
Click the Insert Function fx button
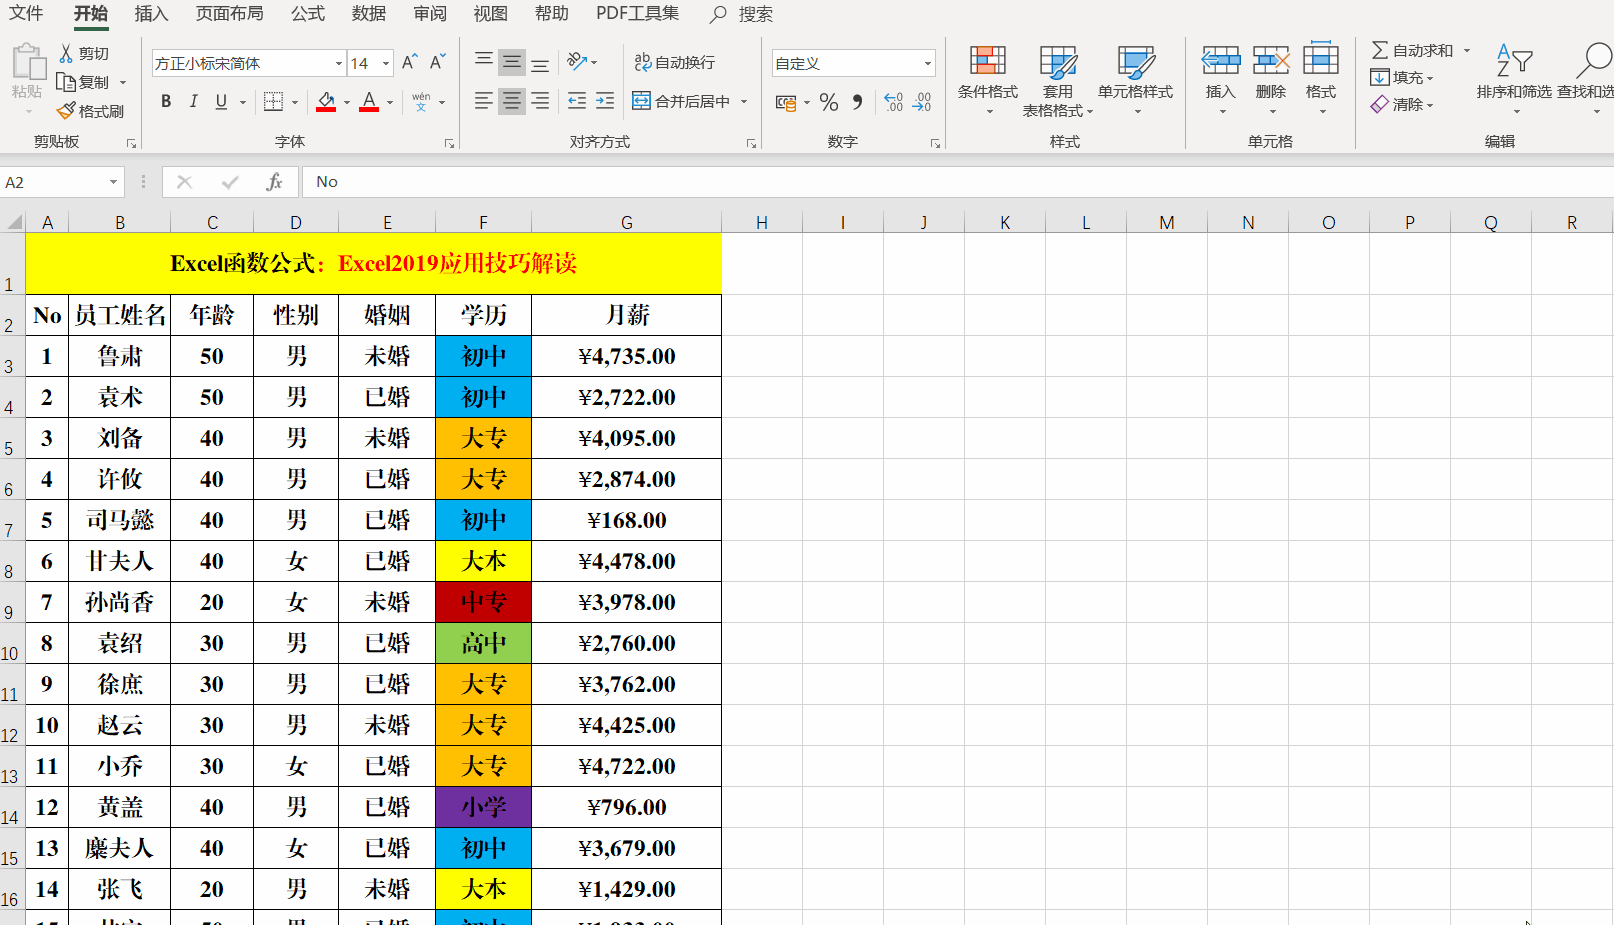click(274, 182)
